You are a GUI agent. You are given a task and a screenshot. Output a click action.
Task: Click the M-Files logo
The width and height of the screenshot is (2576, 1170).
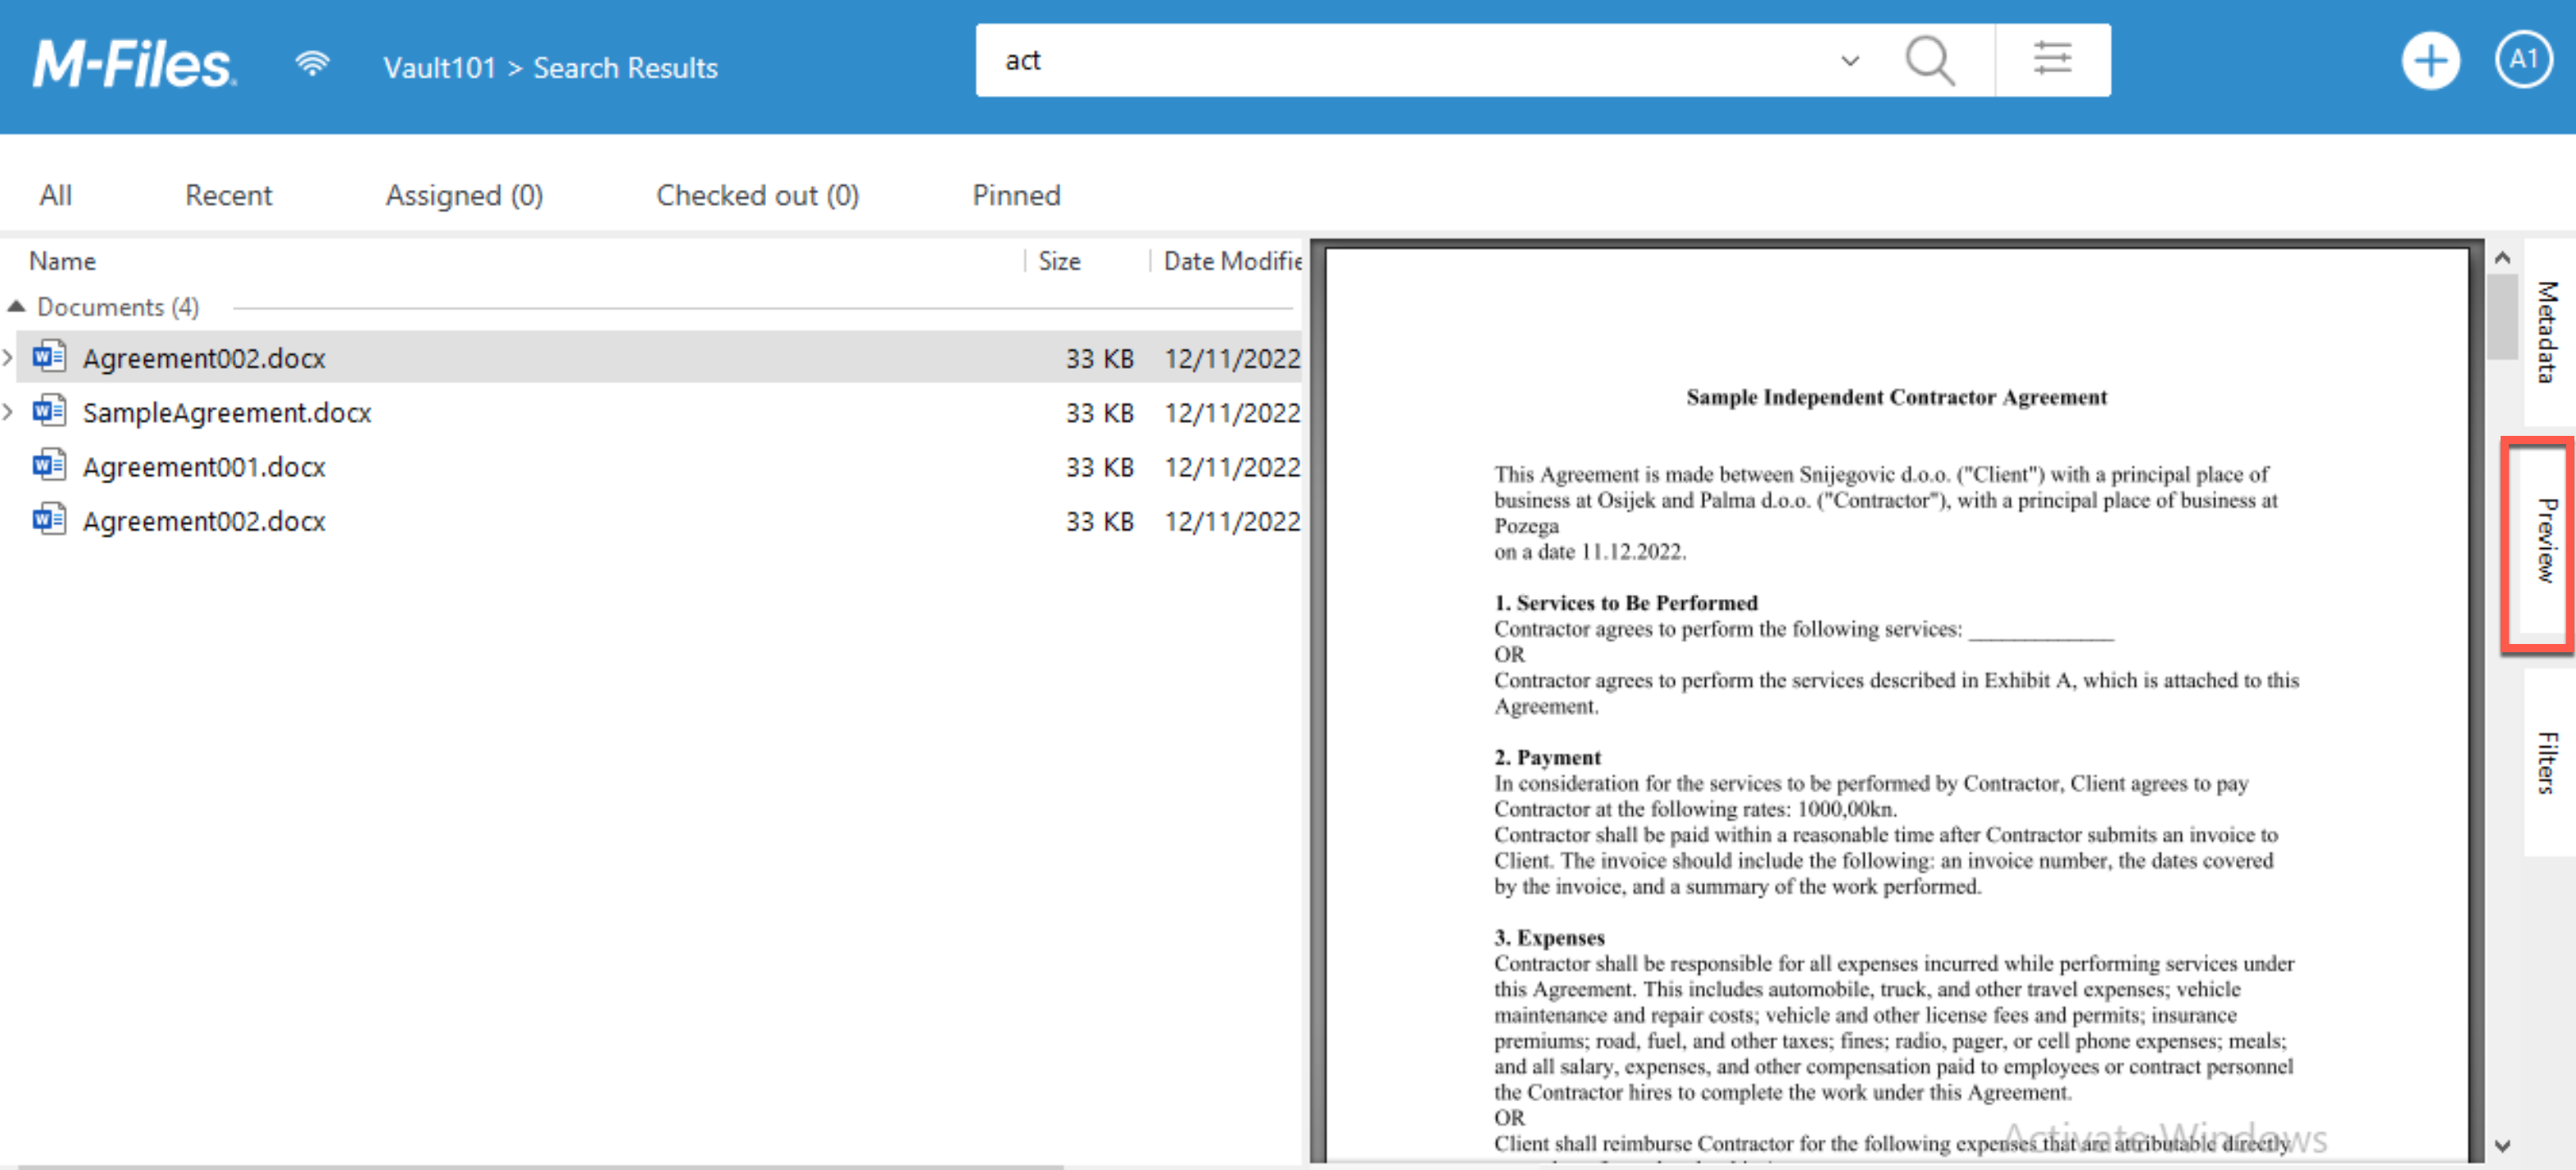134,64
